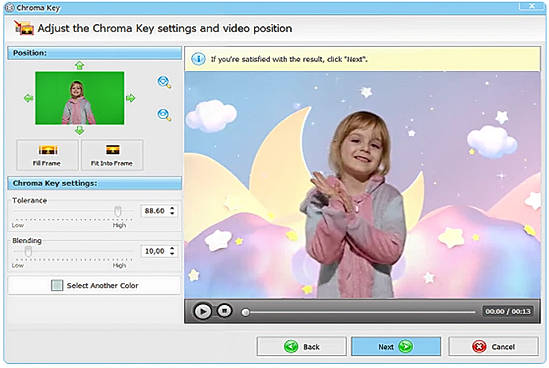Increase Blending using the up stepper arrow

pos(172,248)
